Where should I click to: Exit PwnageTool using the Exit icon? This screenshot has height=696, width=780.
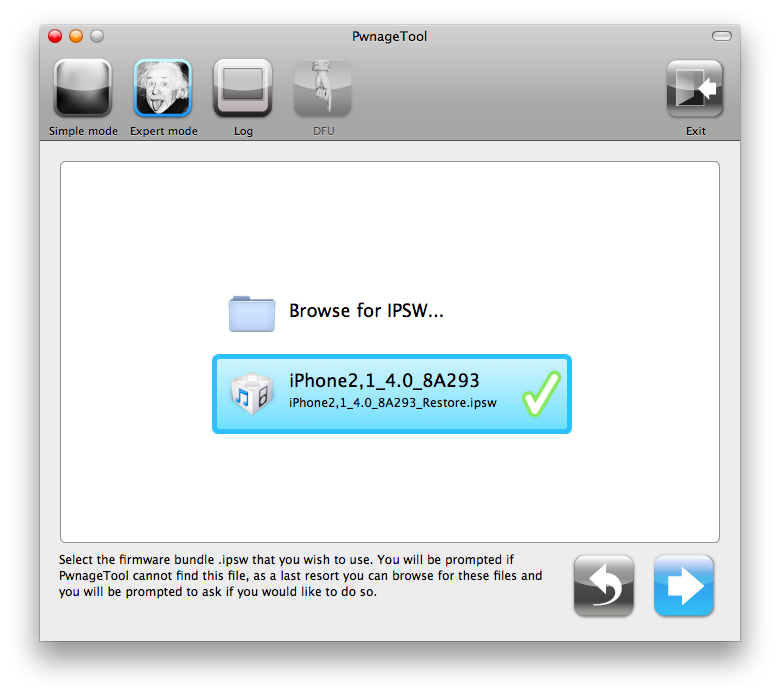pyautogui.click(x=695, y=89)
